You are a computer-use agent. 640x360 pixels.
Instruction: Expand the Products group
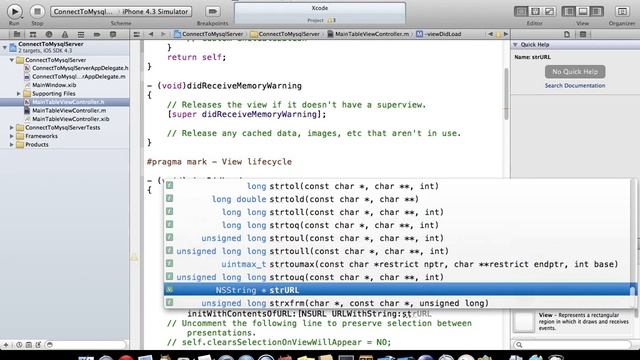click(x=12, y=144)
